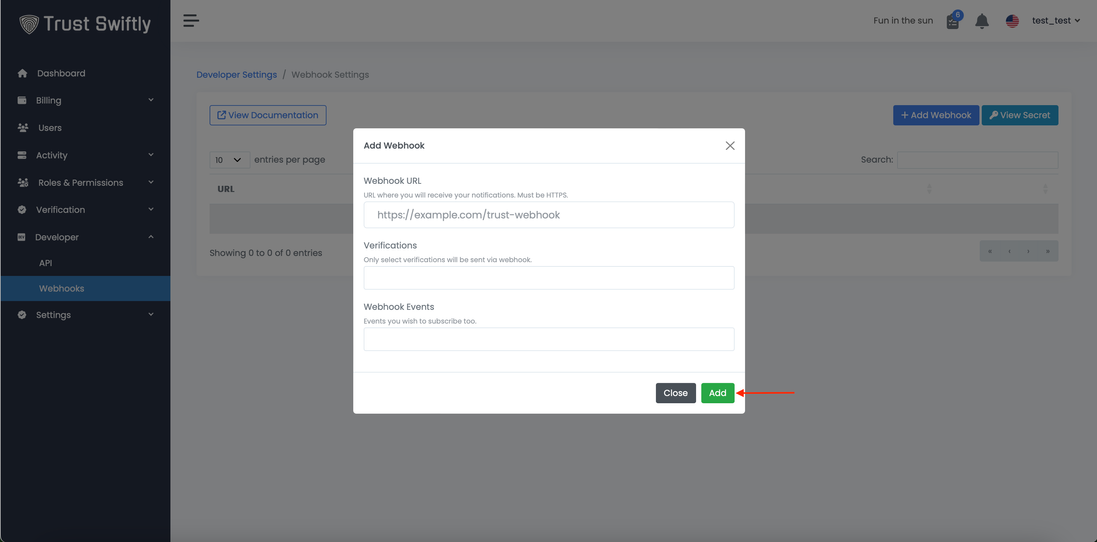Click the hamburger menu toggle icon

point(191,20)
